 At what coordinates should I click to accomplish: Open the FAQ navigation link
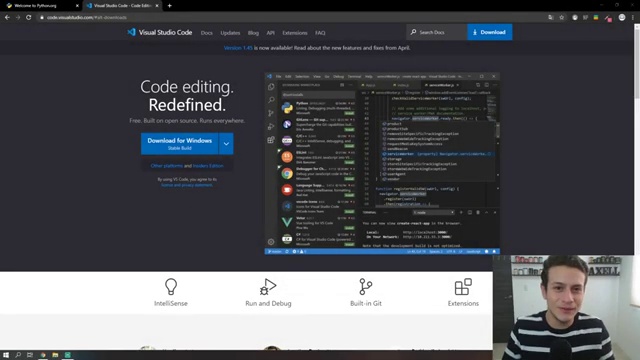320,33
